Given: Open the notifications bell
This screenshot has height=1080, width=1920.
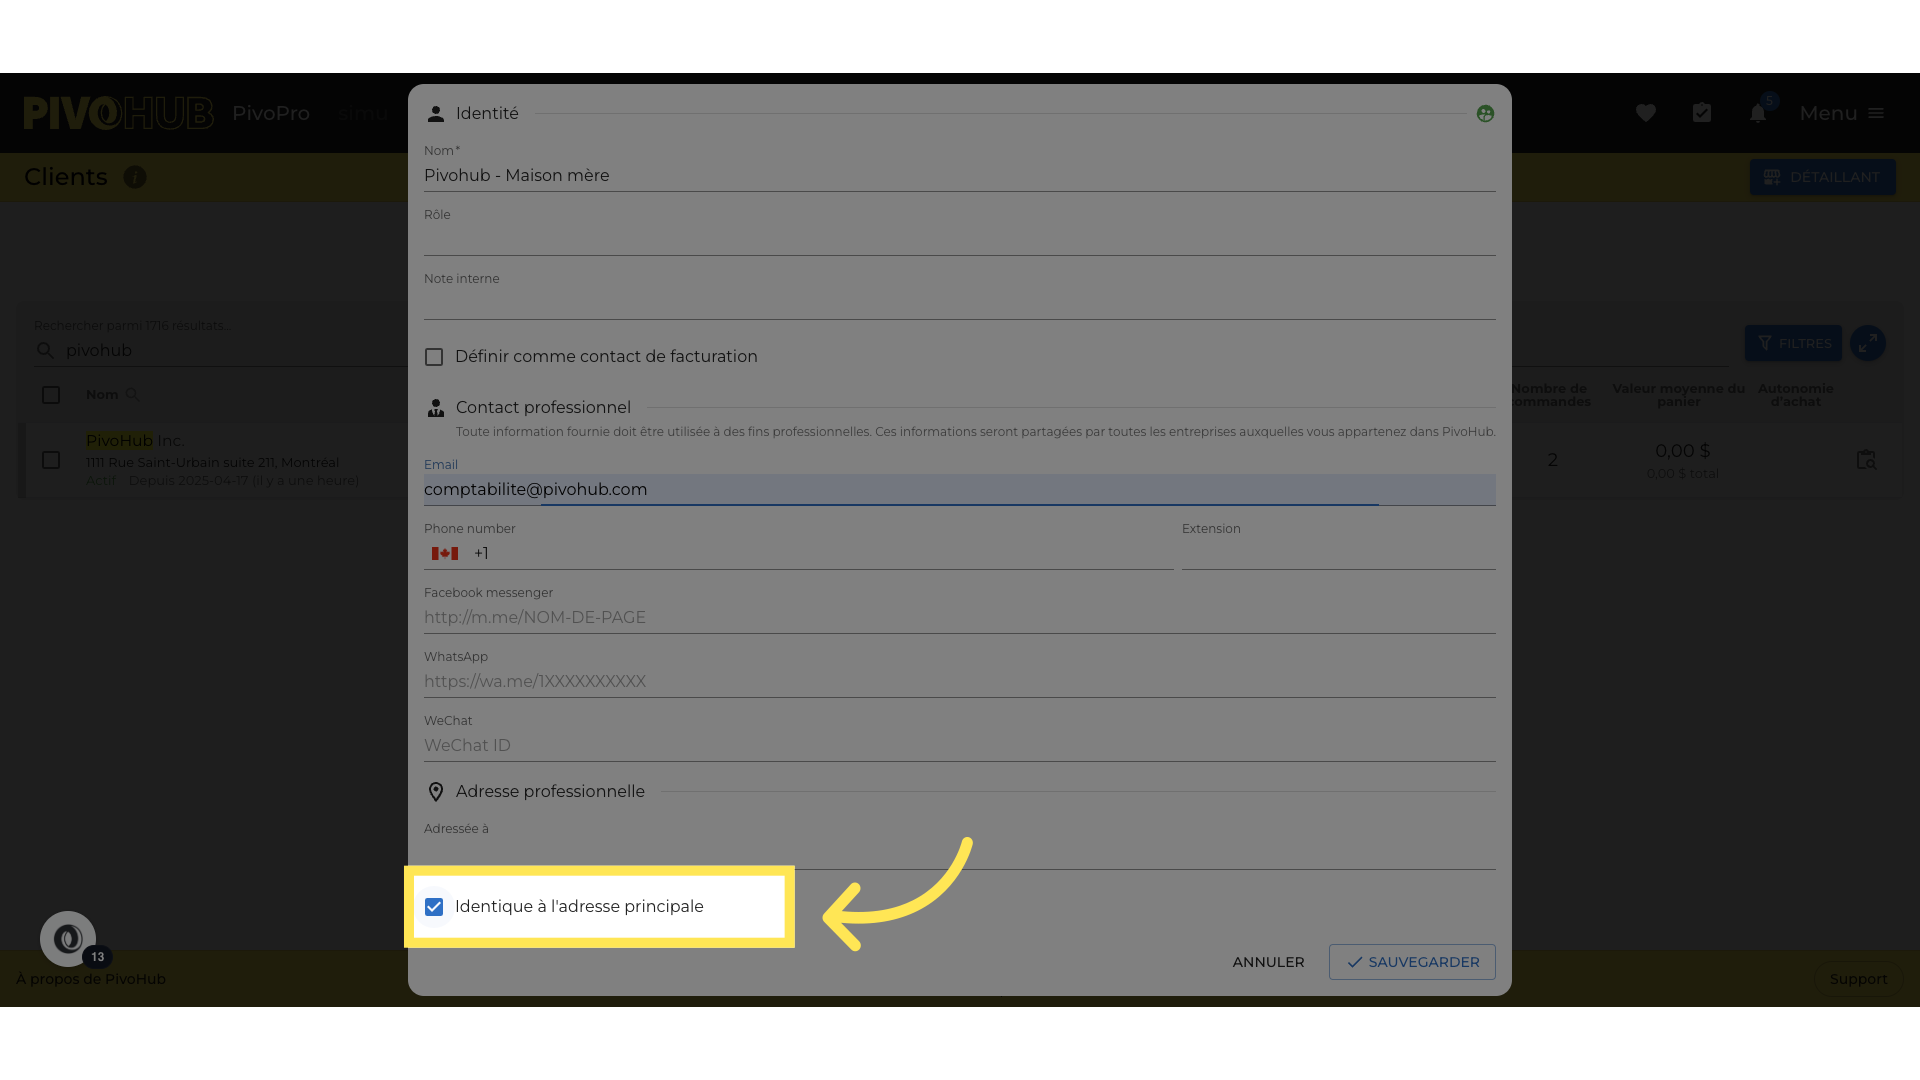Looking at the screenshot, I should (1757, 113).
